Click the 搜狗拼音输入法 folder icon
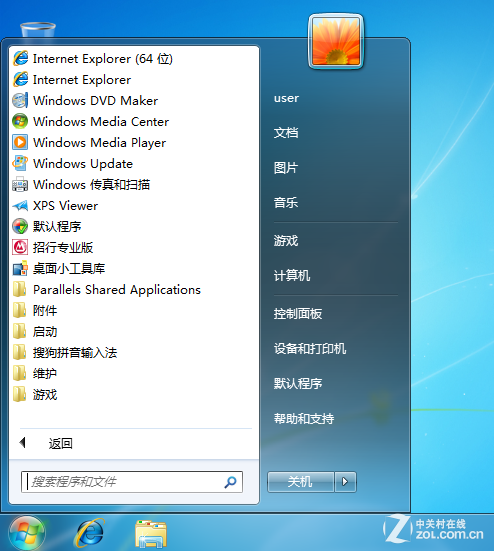The width and height of the screenshot is (494, 551). click(x=20, y=352)
